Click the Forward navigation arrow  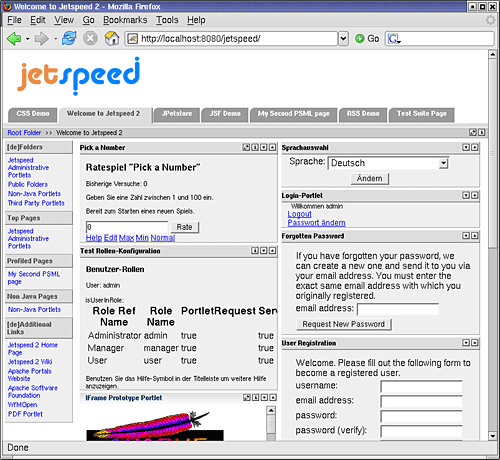42,39
